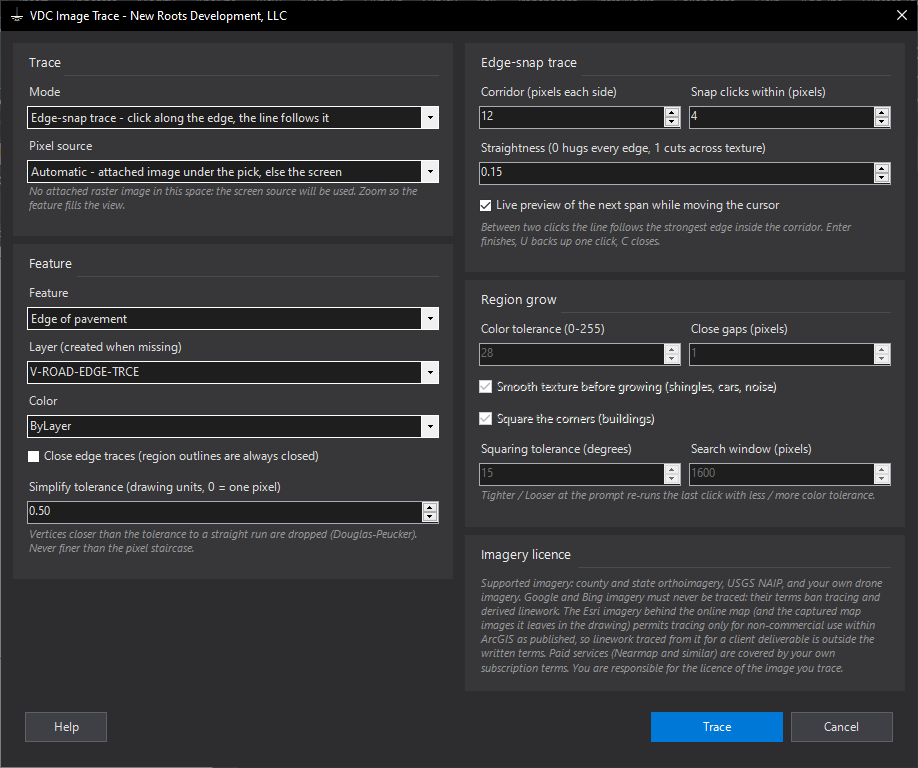Click the Cancel button
The width and height of the screenshot is (918, 768).
point(841,727)
